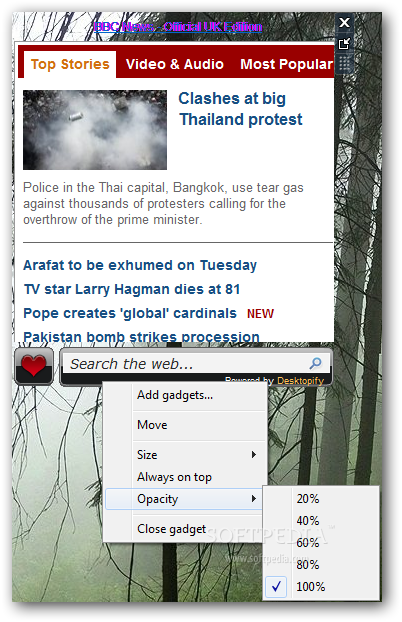Viewport: 402px width, 622px height.
Task: Click the gadget pop-out arrow icon
Action: click(344, 43)
